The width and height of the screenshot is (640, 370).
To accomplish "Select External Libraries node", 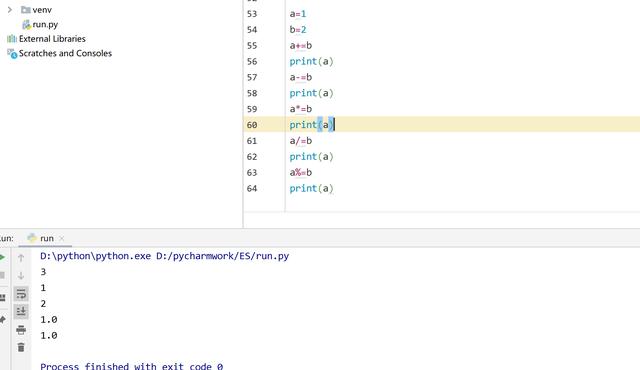I will [52, 39].
